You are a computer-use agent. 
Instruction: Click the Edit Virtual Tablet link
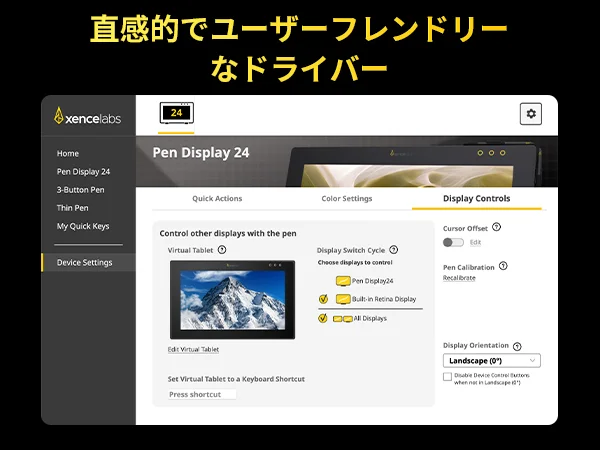click(193, 349)
